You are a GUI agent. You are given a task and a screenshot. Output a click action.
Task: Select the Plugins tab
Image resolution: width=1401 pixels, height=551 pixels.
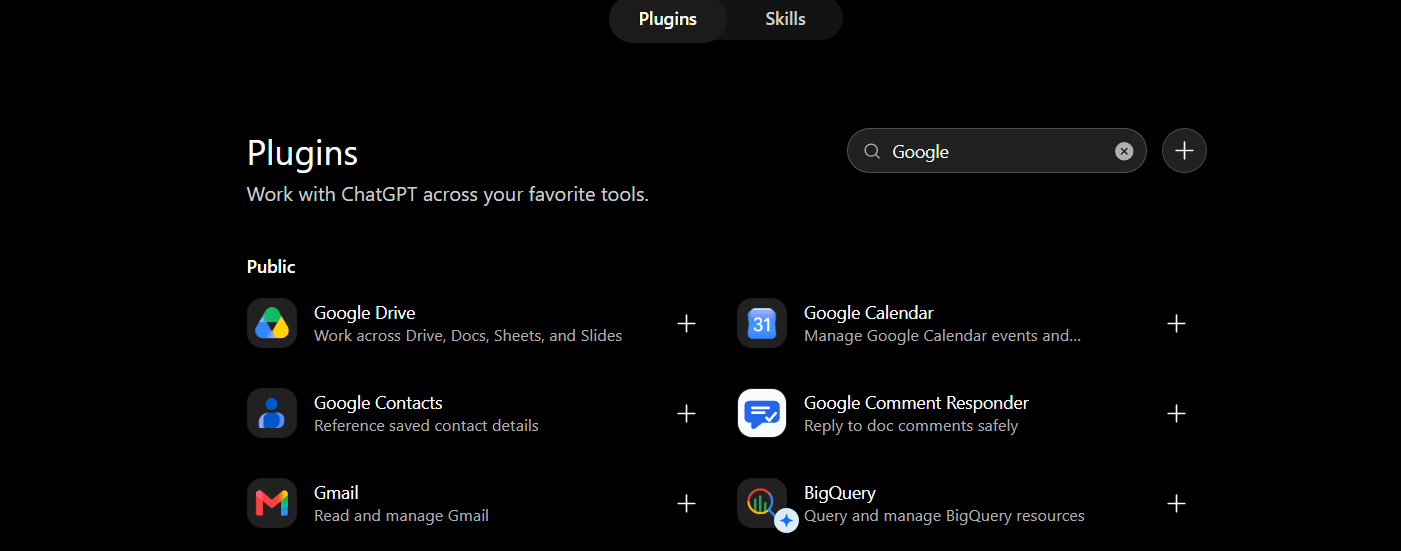tap(668, 19)
